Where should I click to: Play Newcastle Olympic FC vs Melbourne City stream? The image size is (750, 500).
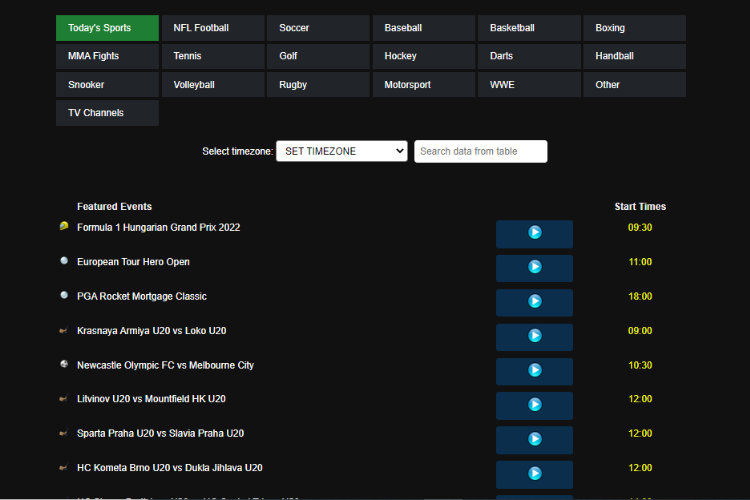534,371
